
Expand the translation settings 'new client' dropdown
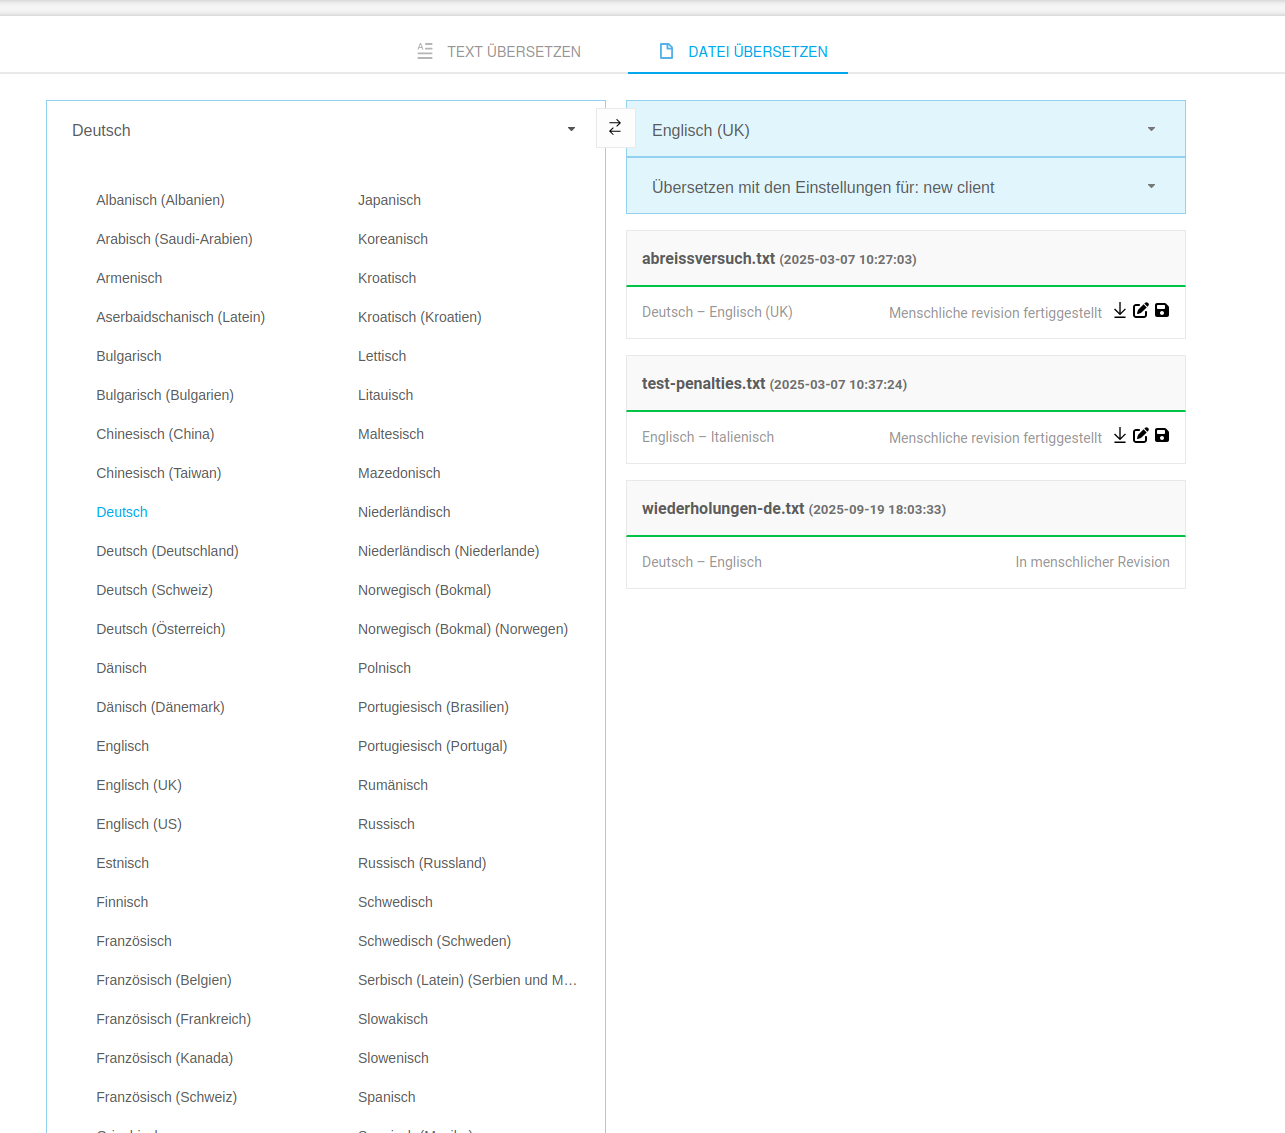1151,187
